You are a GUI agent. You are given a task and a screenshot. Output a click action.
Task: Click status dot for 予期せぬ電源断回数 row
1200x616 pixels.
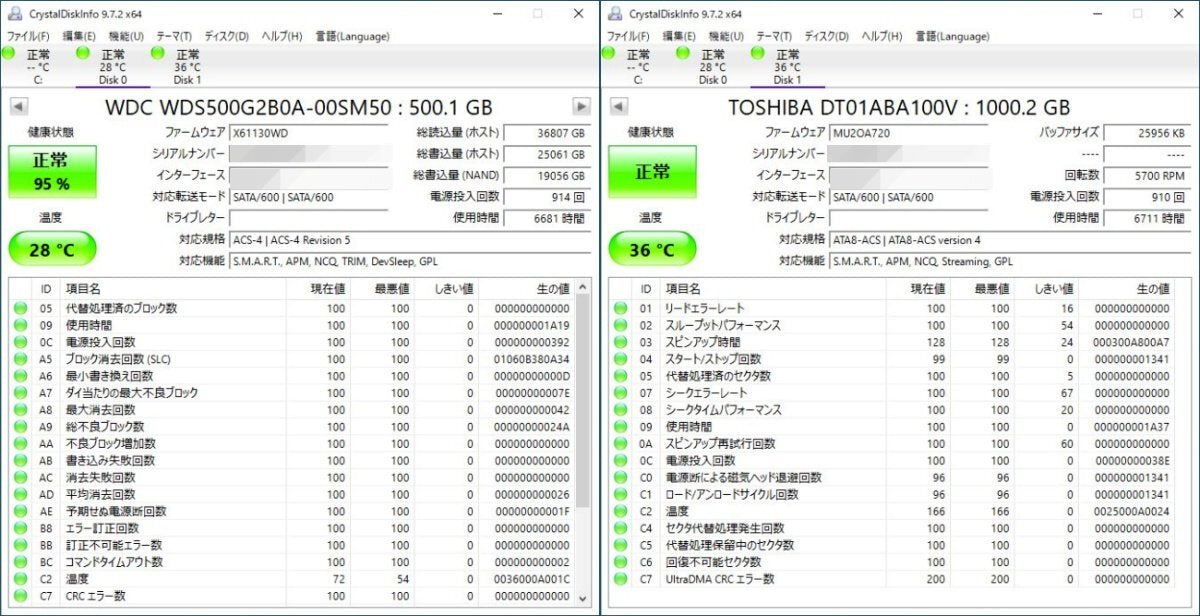point(20,511)
